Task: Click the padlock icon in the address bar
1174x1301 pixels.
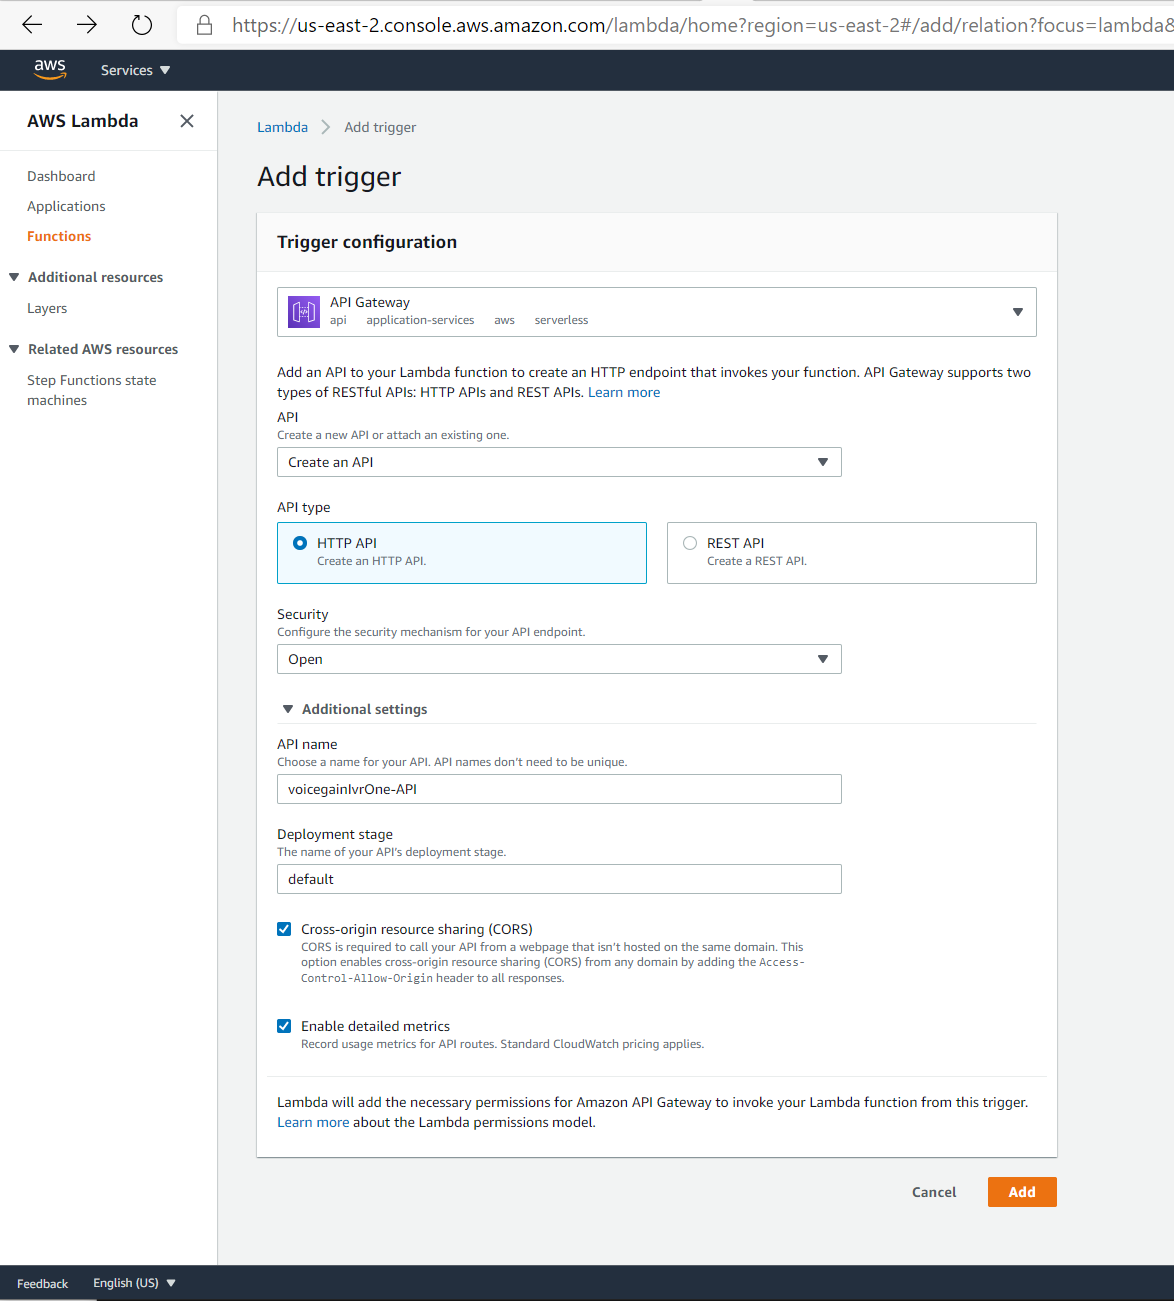Action: pos(204,25)
